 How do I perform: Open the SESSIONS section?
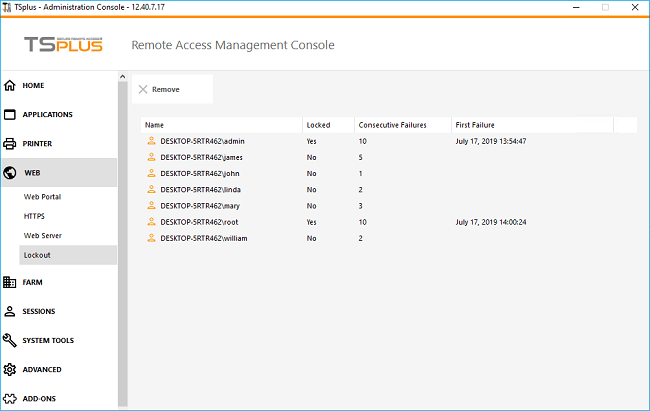[39, 311]
